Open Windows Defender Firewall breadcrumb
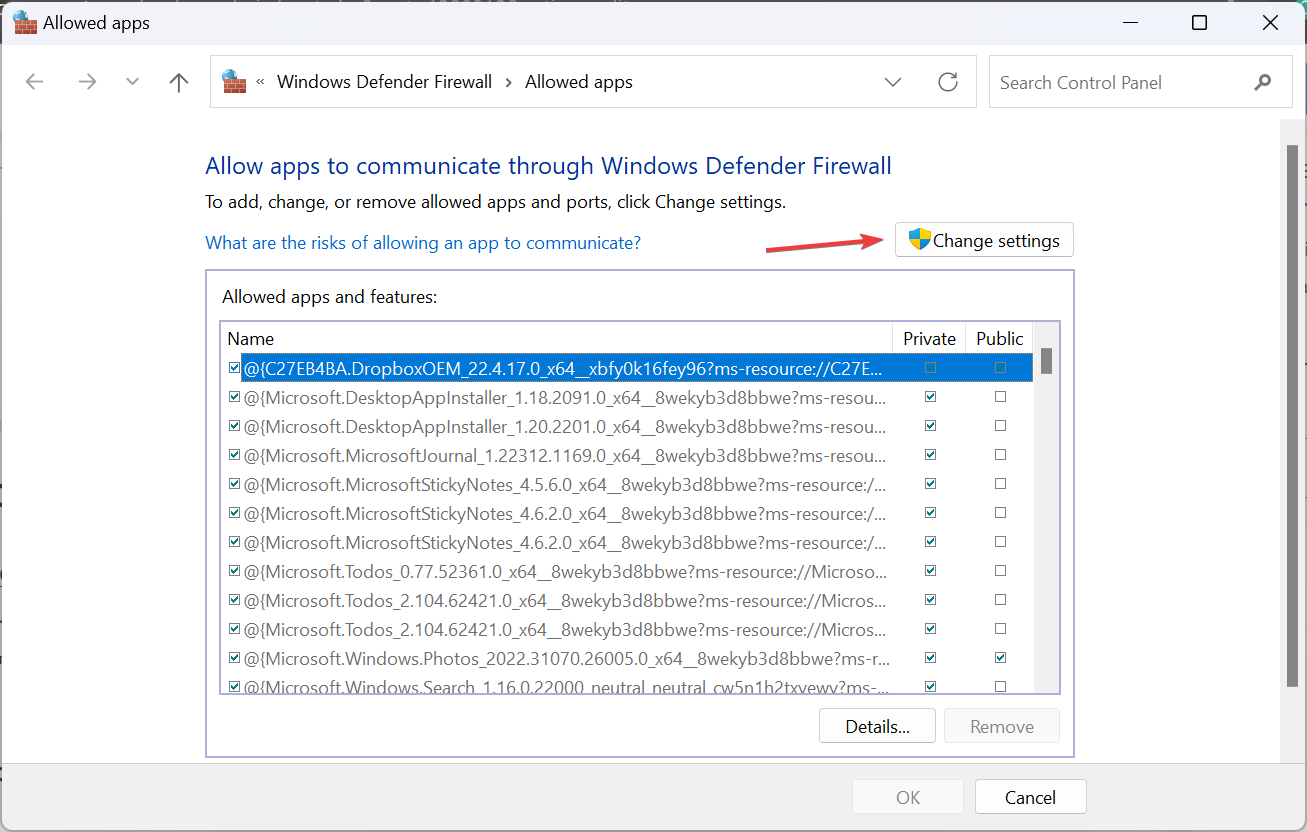 [x=384, y=82]
